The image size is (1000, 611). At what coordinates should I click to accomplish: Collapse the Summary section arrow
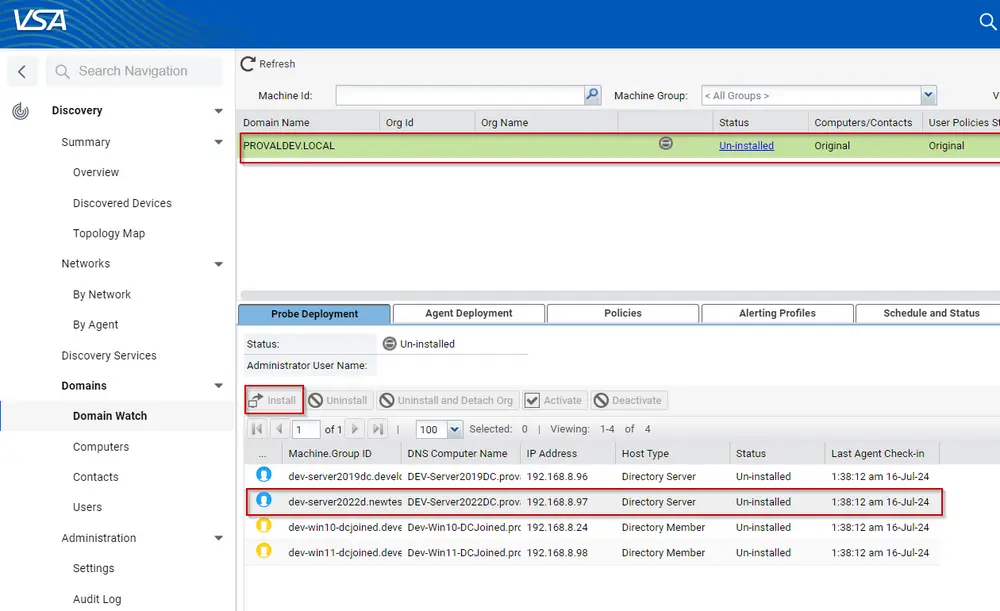[219, 142]
